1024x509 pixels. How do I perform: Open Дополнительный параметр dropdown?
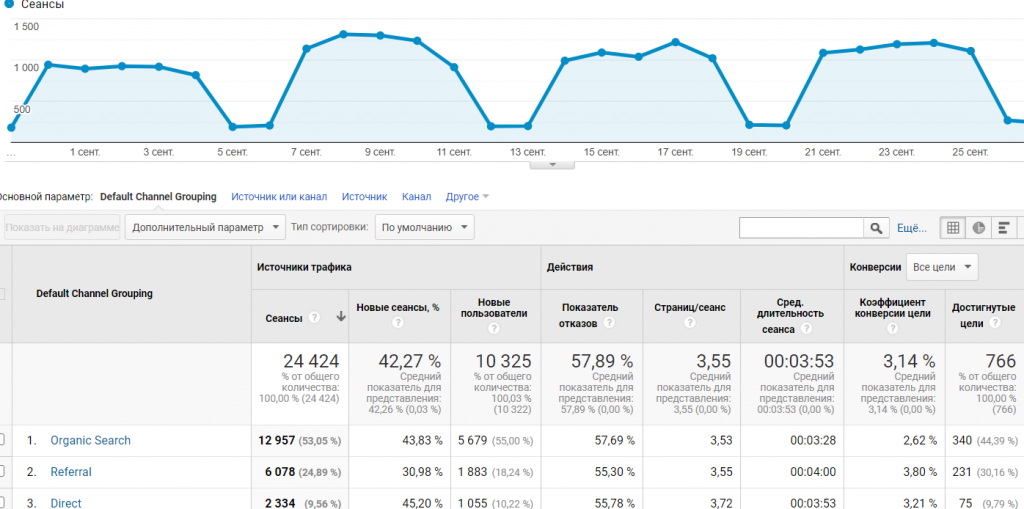(x=205, y=227)
